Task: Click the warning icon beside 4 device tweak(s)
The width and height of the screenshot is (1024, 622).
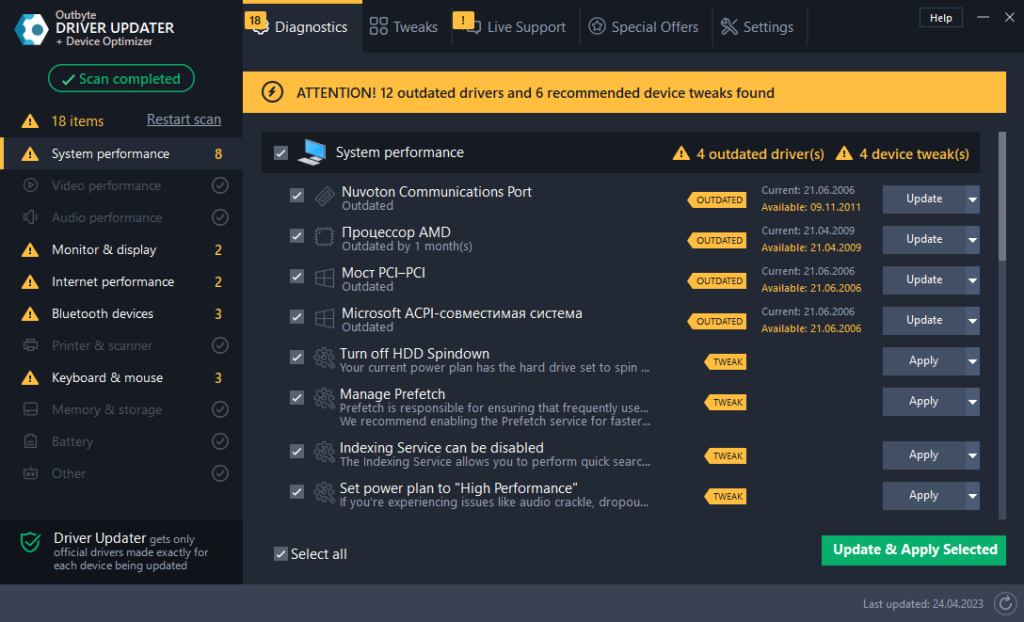Action: [x=844, y=153]
